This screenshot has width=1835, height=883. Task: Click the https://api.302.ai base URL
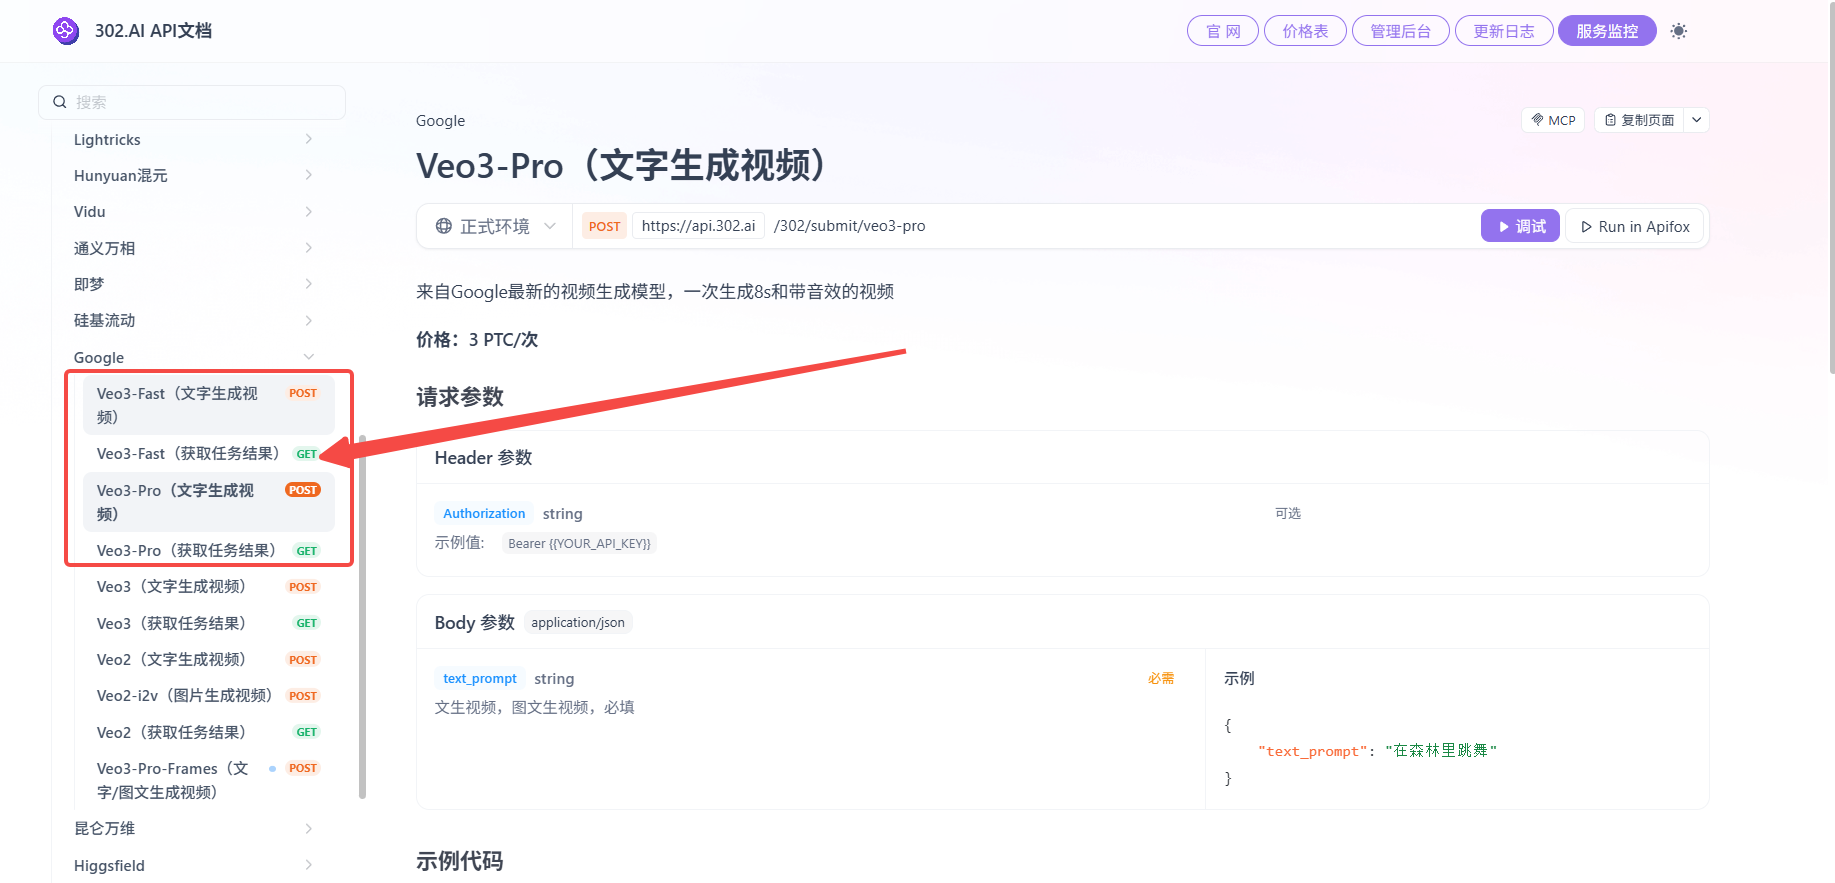pyautogui.click(x=698, y=226)
